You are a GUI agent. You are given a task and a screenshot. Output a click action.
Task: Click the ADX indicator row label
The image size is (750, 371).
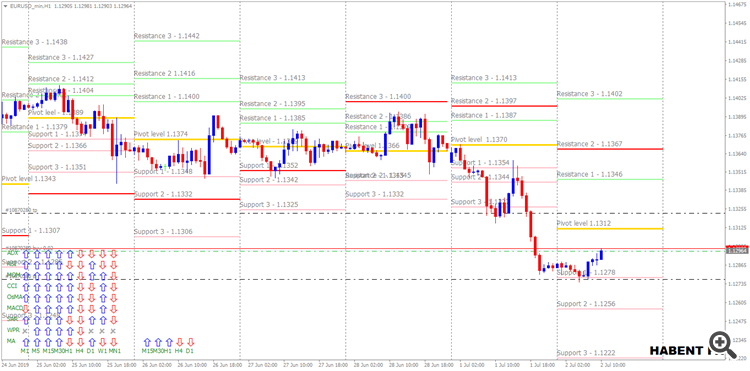click(x=12, y=253)
